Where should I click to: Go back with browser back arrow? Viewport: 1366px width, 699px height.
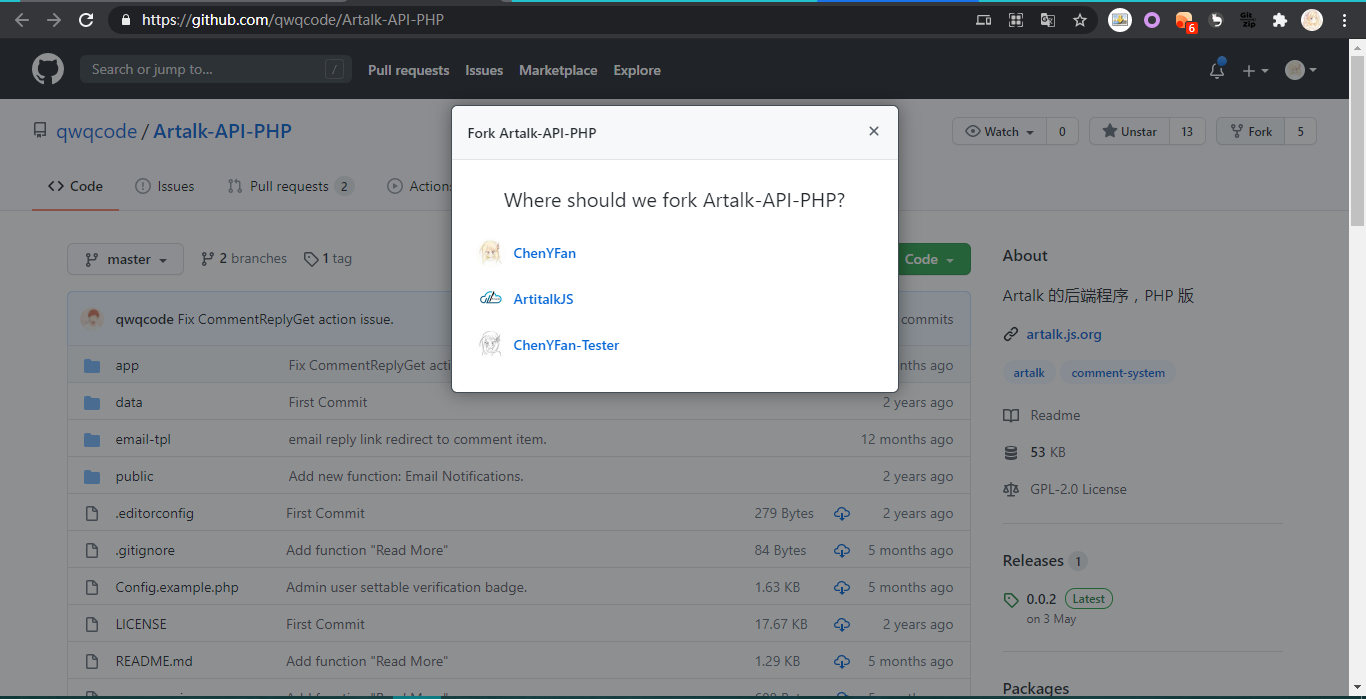coord(22,20)
